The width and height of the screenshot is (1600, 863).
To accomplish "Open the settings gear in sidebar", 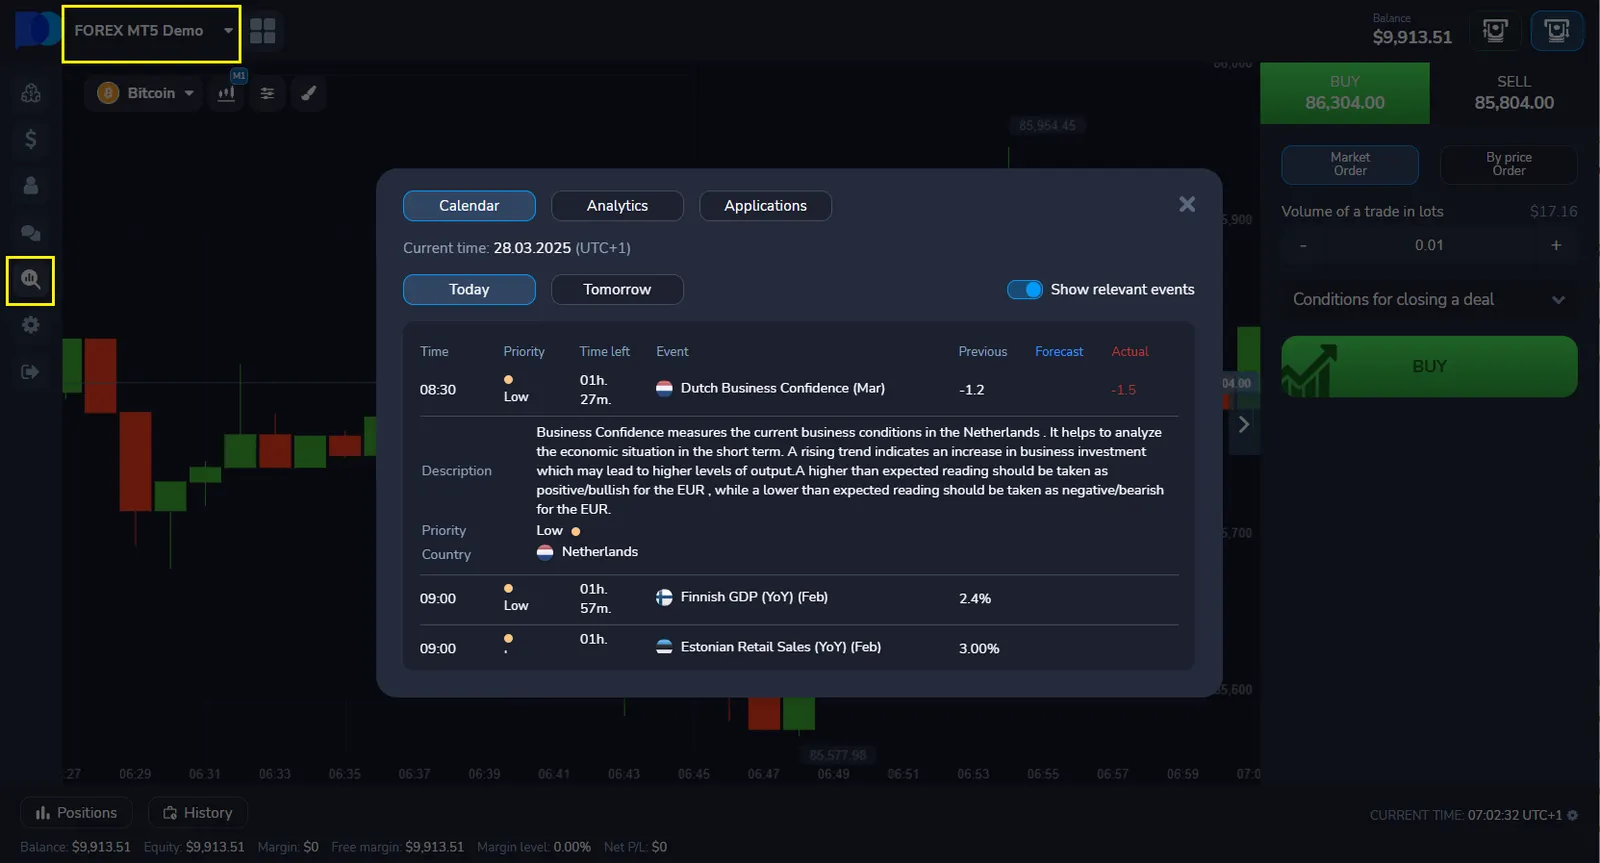I will [x=30, y=325].
